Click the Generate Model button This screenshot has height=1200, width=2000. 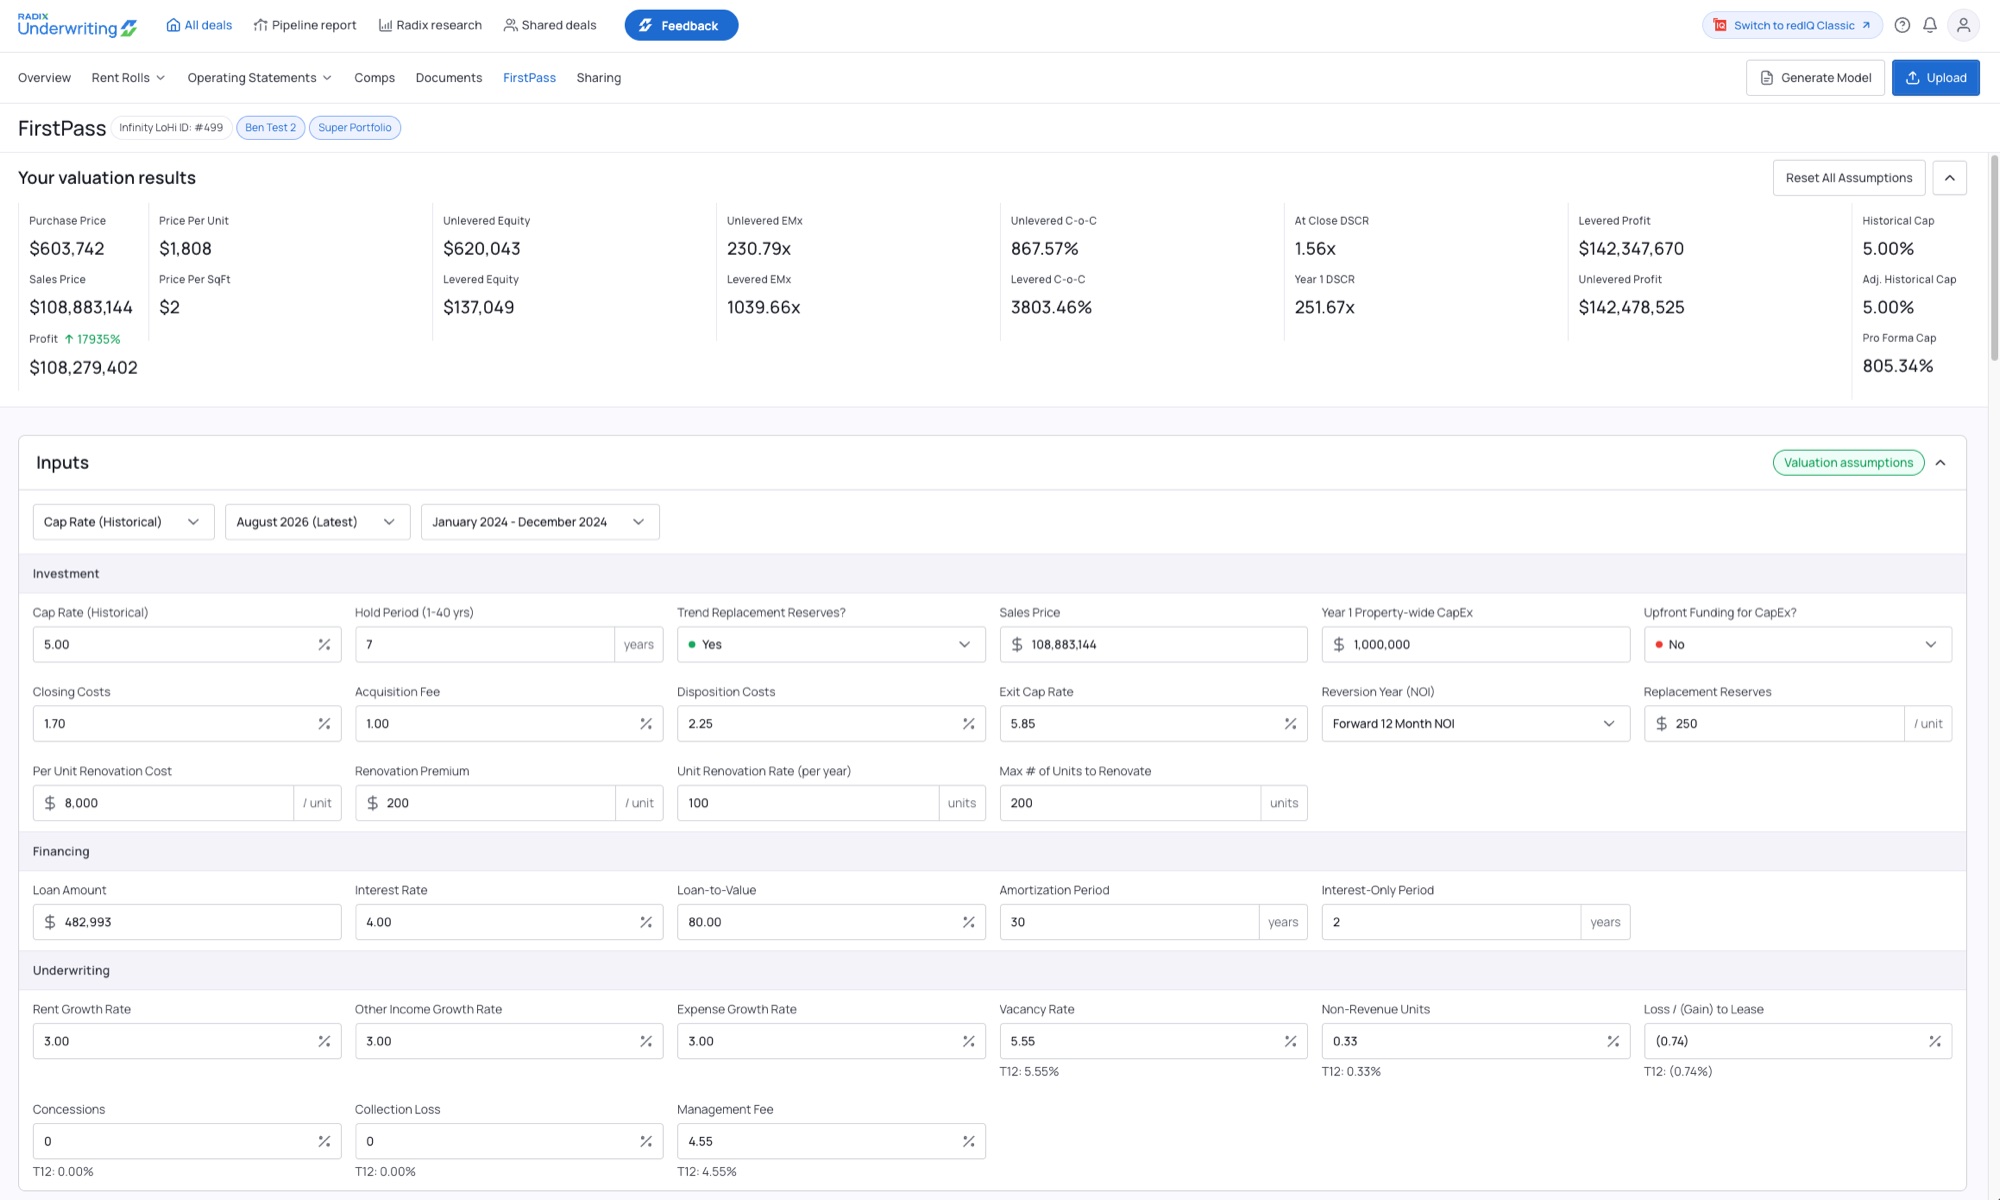coord(1815,78)
